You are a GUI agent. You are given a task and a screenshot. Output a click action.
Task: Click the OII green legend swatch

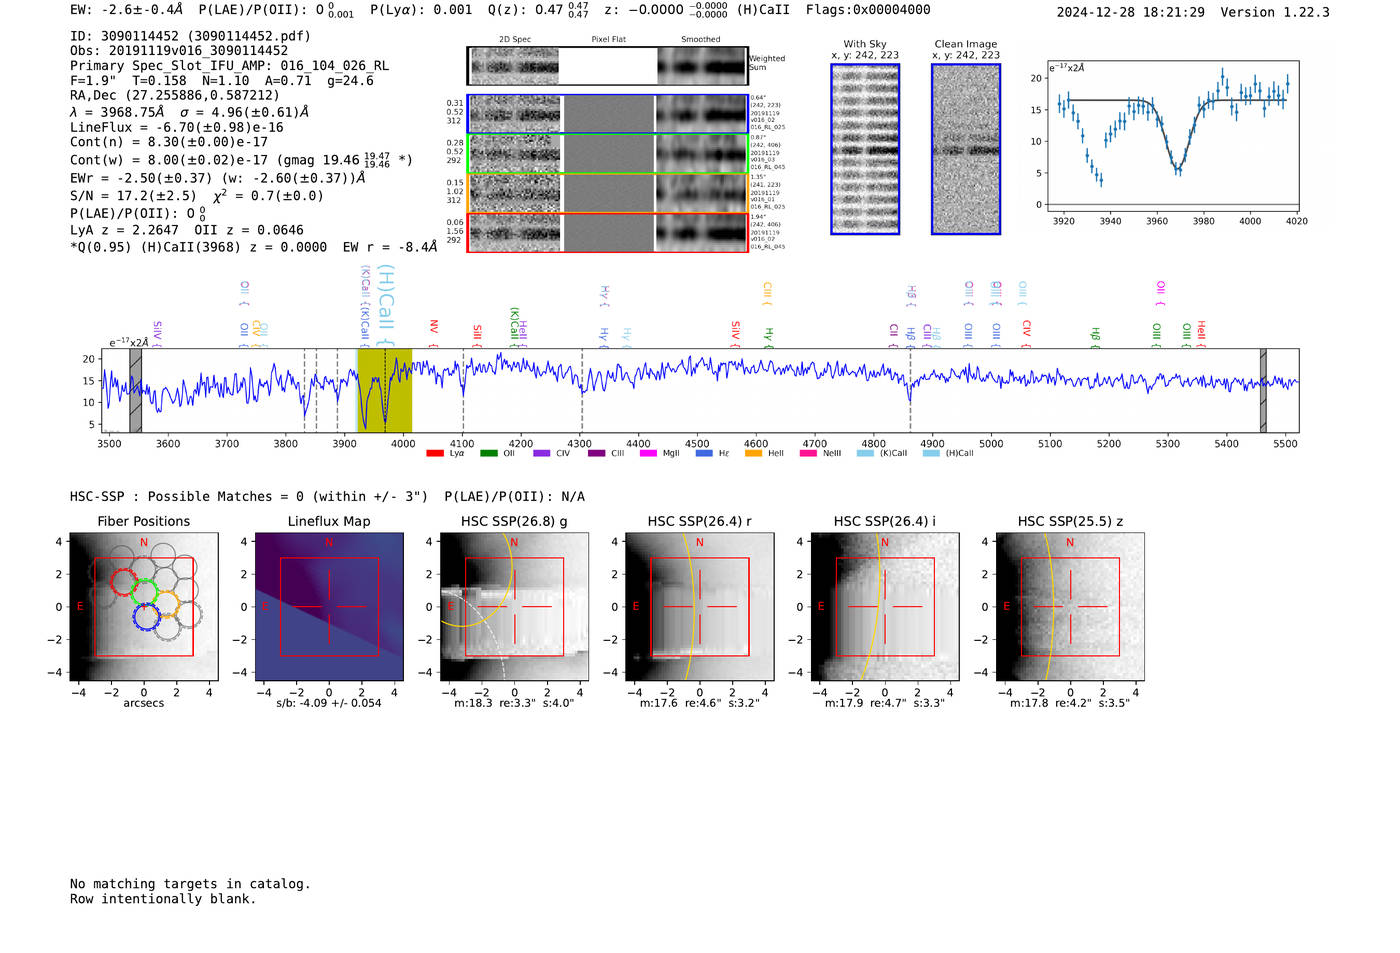point(489,453)
